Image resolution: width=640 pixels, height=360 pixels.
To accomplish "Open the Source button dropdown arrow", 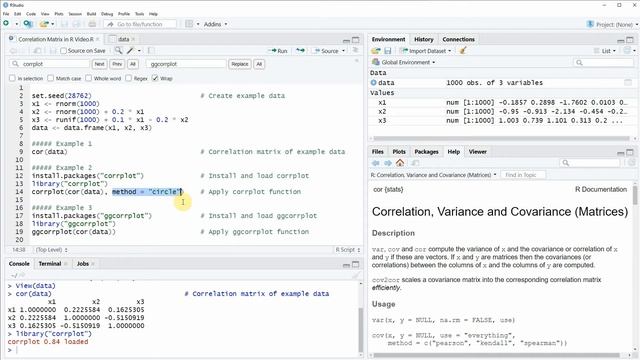I will point(343,51).
